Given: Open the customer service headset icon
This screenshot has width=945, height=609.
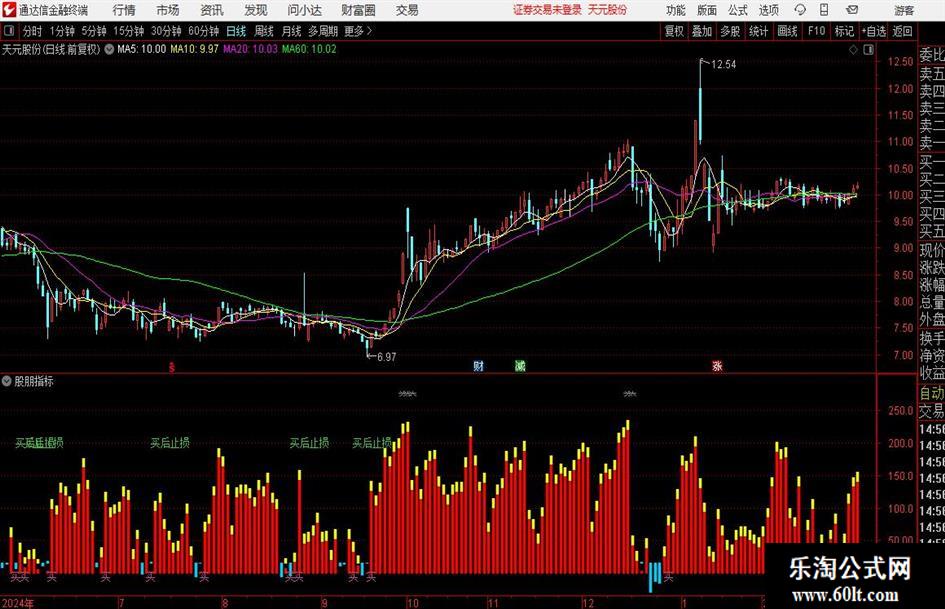Looking at the screenshot, I should coord(800,10).
